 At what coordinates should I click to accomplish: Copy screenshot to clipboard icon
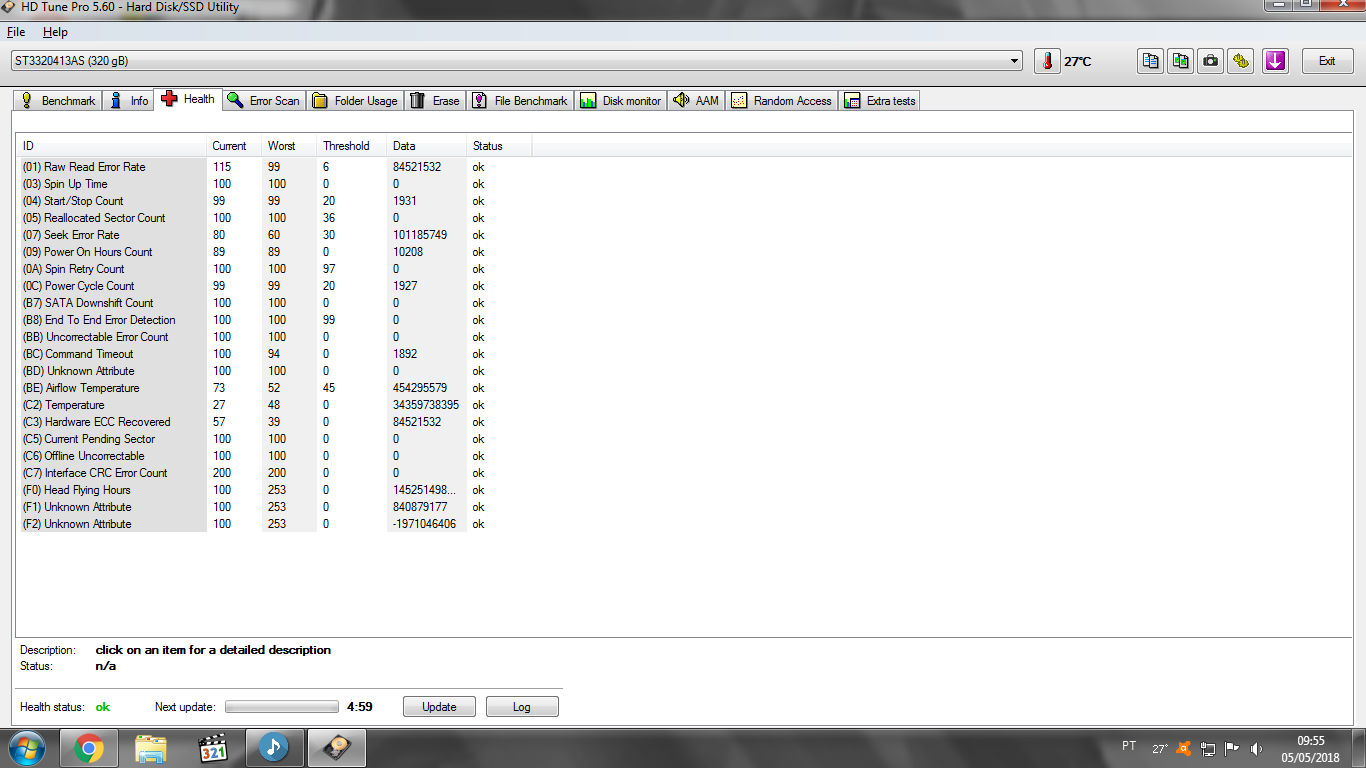pyautogui.click(x=1181, y=61)
